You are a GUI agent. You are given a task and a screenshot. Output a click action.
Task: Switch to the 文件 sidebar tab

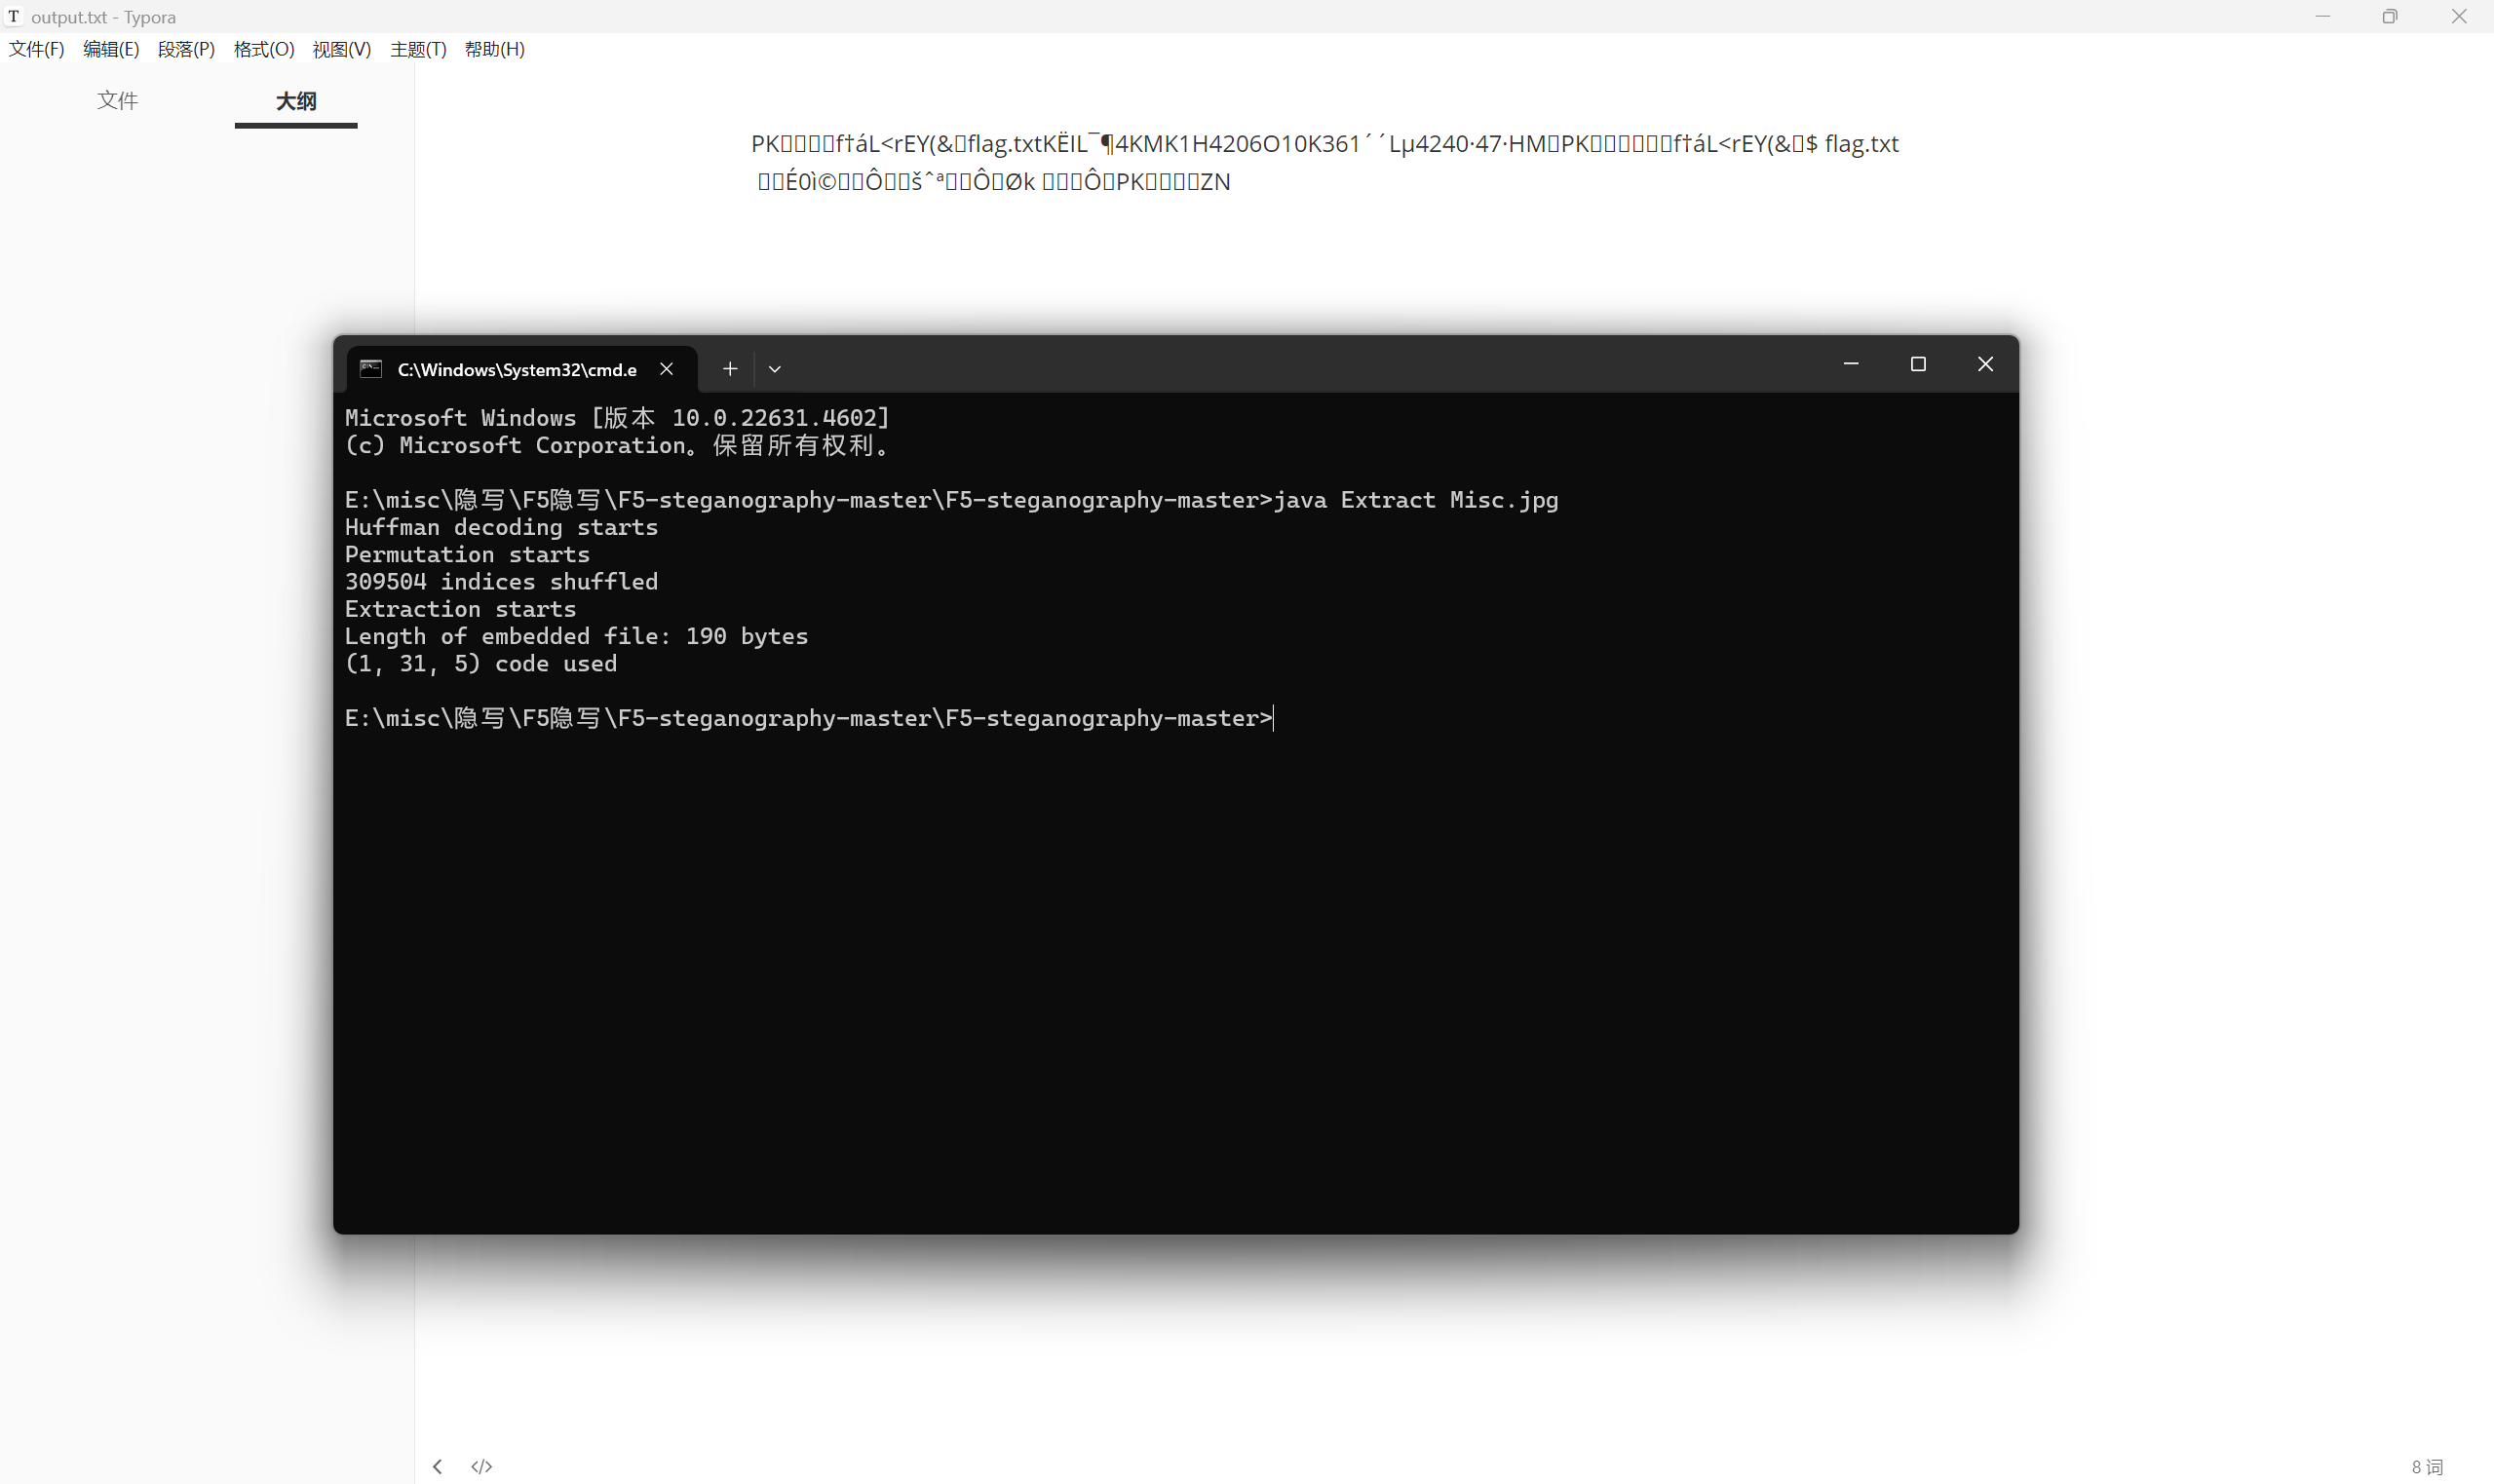[x=117, y=100]
